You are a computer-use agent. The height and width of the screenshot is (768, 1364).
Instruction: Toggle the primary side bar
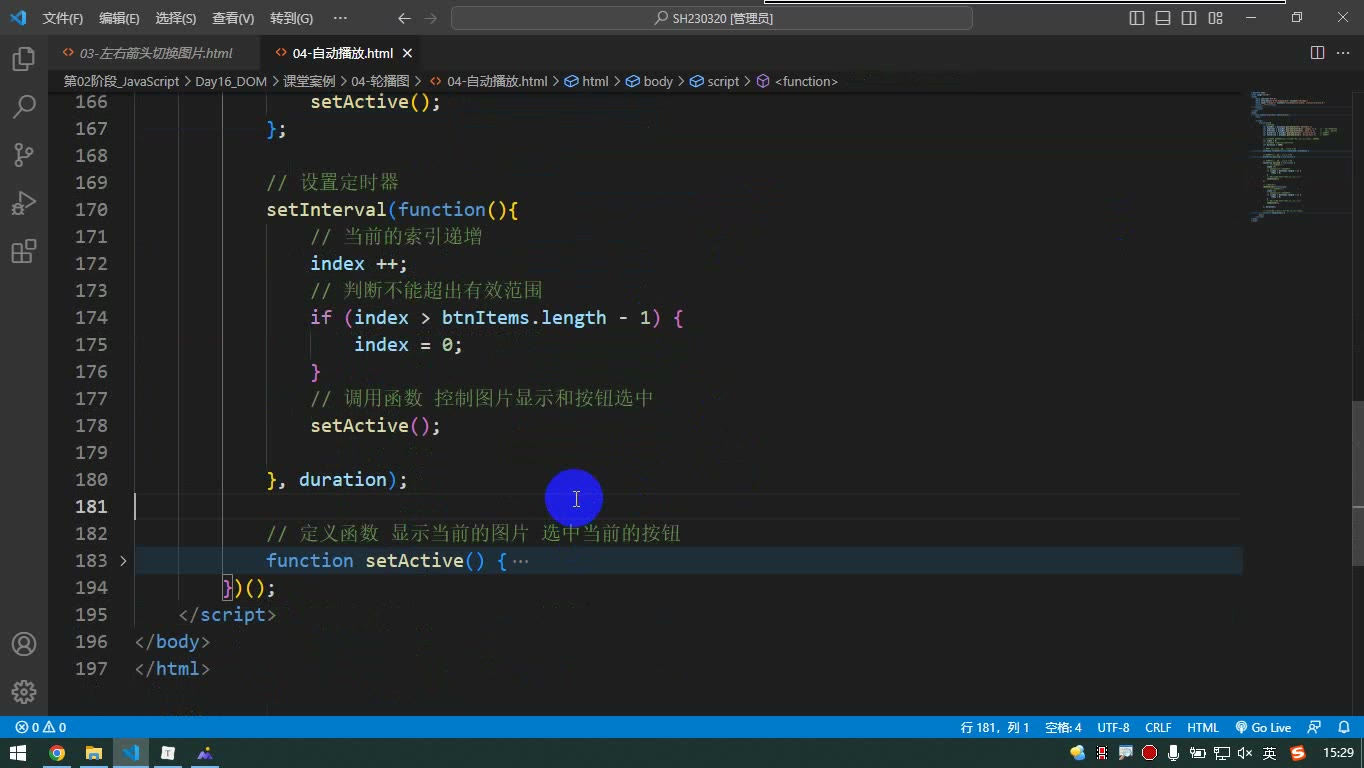click(1137, 18)
